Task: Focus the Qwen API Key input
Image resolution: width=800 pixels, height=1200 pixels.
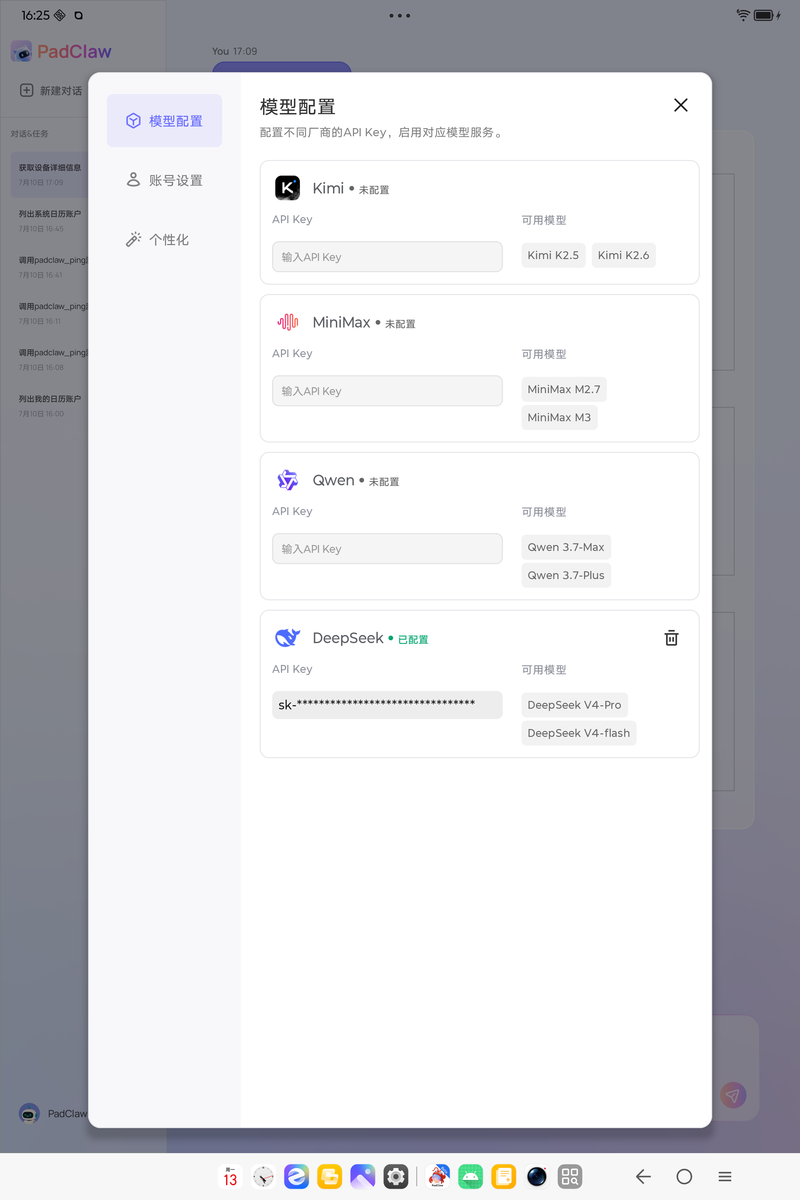Action: [387, 549]
